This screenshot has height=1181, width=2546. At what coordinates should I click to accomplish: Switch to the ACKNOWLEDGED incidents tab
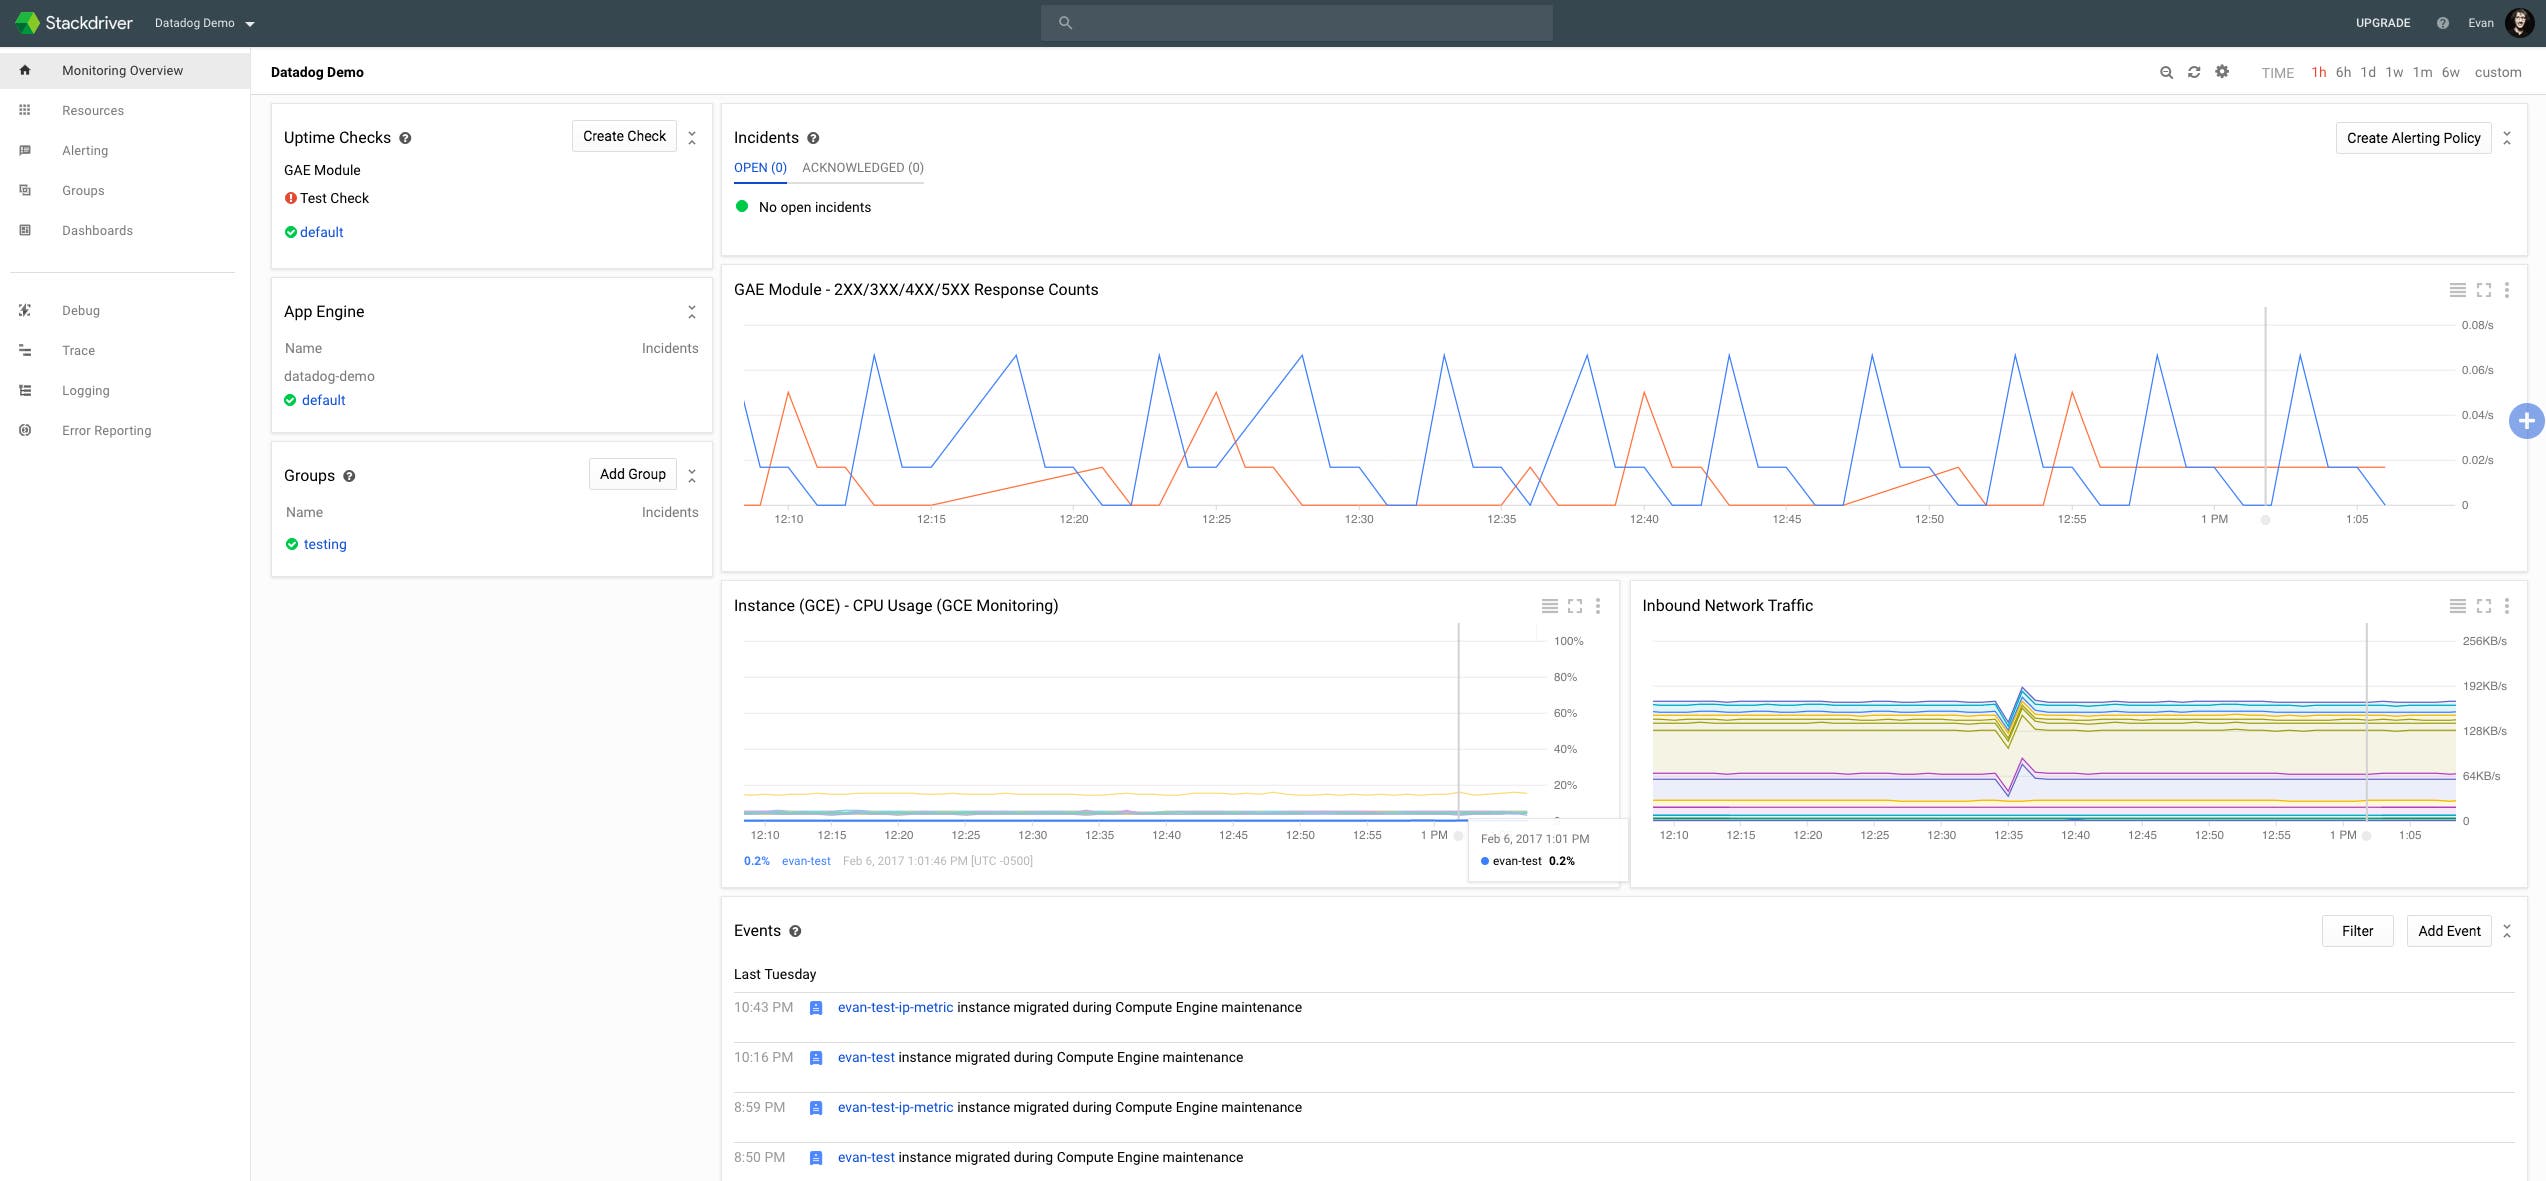pos(861,167)
